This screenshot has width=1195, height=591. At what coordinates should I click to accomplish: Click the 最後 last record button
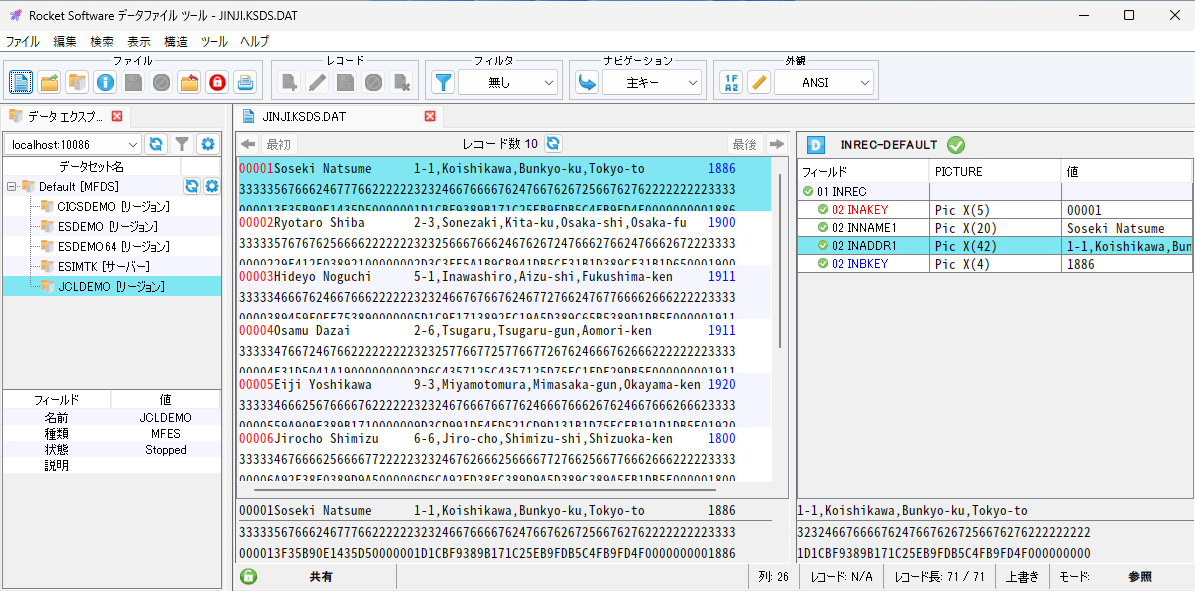click(744, 144)
